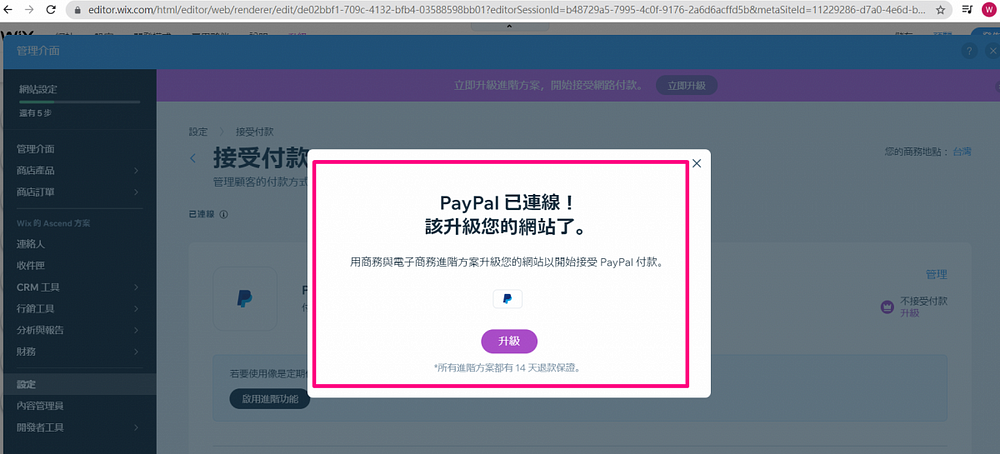
Task: Go back in browser with back arrow
Action: point(10,10)
